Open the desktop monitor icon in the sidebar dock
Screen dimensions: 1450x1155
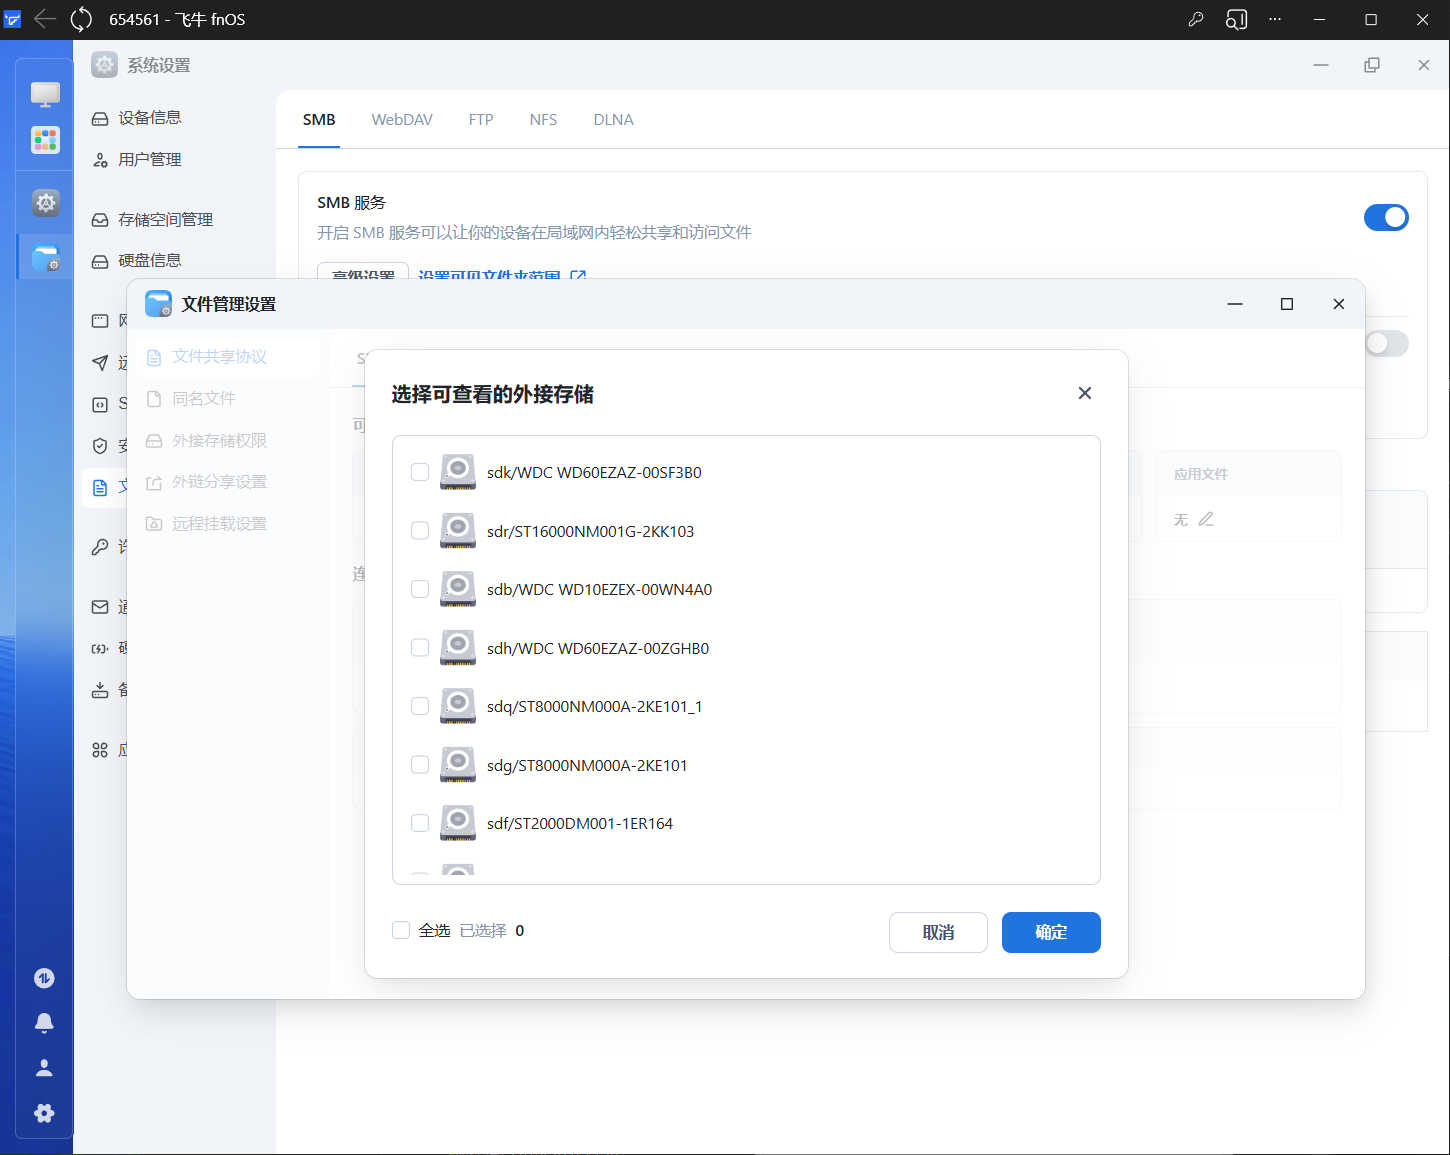(45, 93)
